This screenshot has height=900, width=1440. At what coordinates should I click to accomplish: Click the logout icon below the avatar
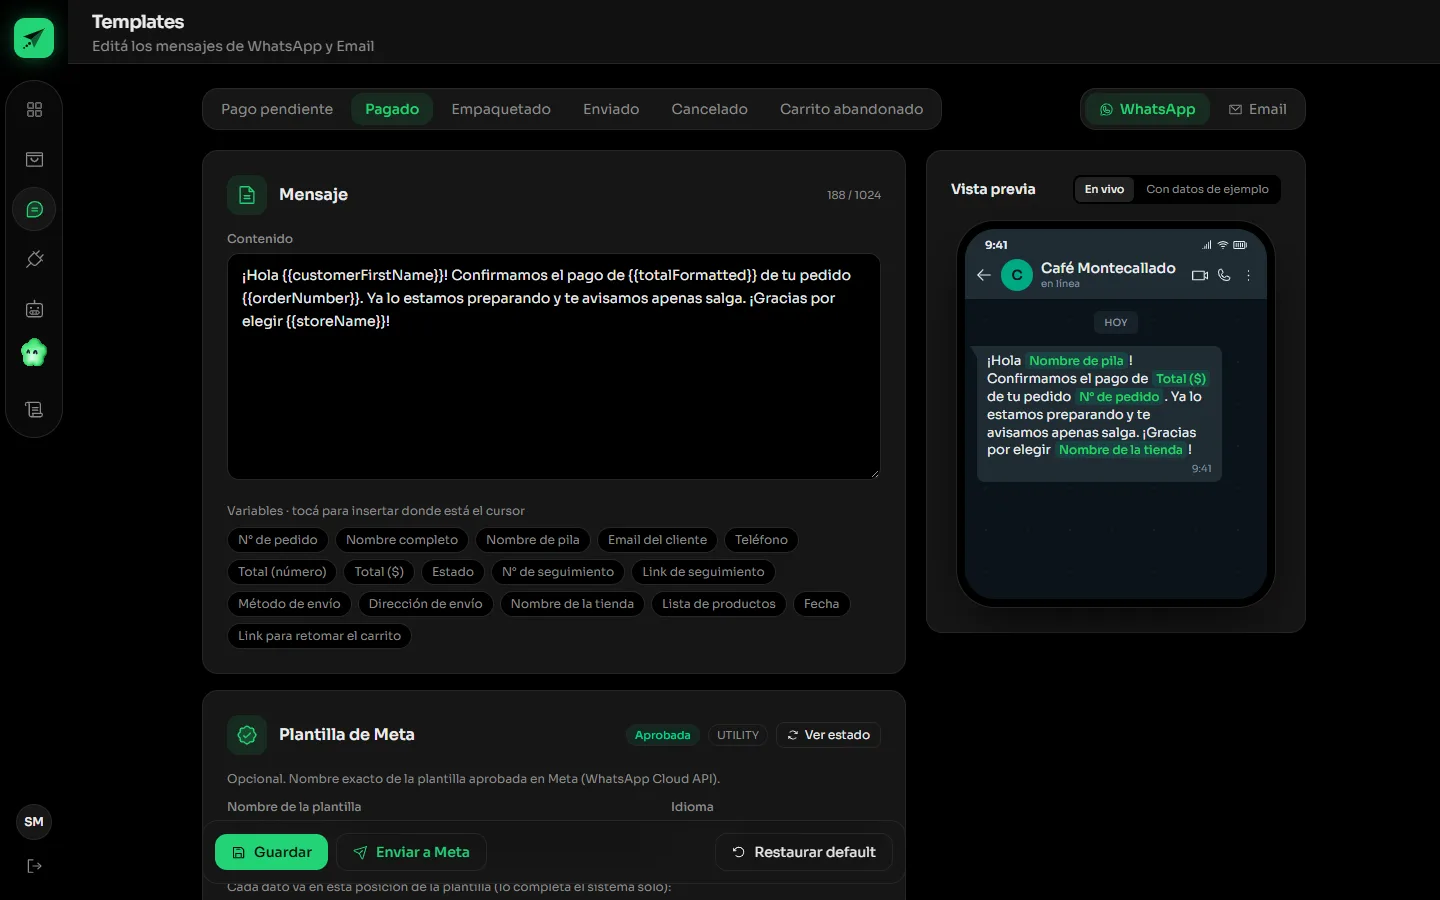34,866
